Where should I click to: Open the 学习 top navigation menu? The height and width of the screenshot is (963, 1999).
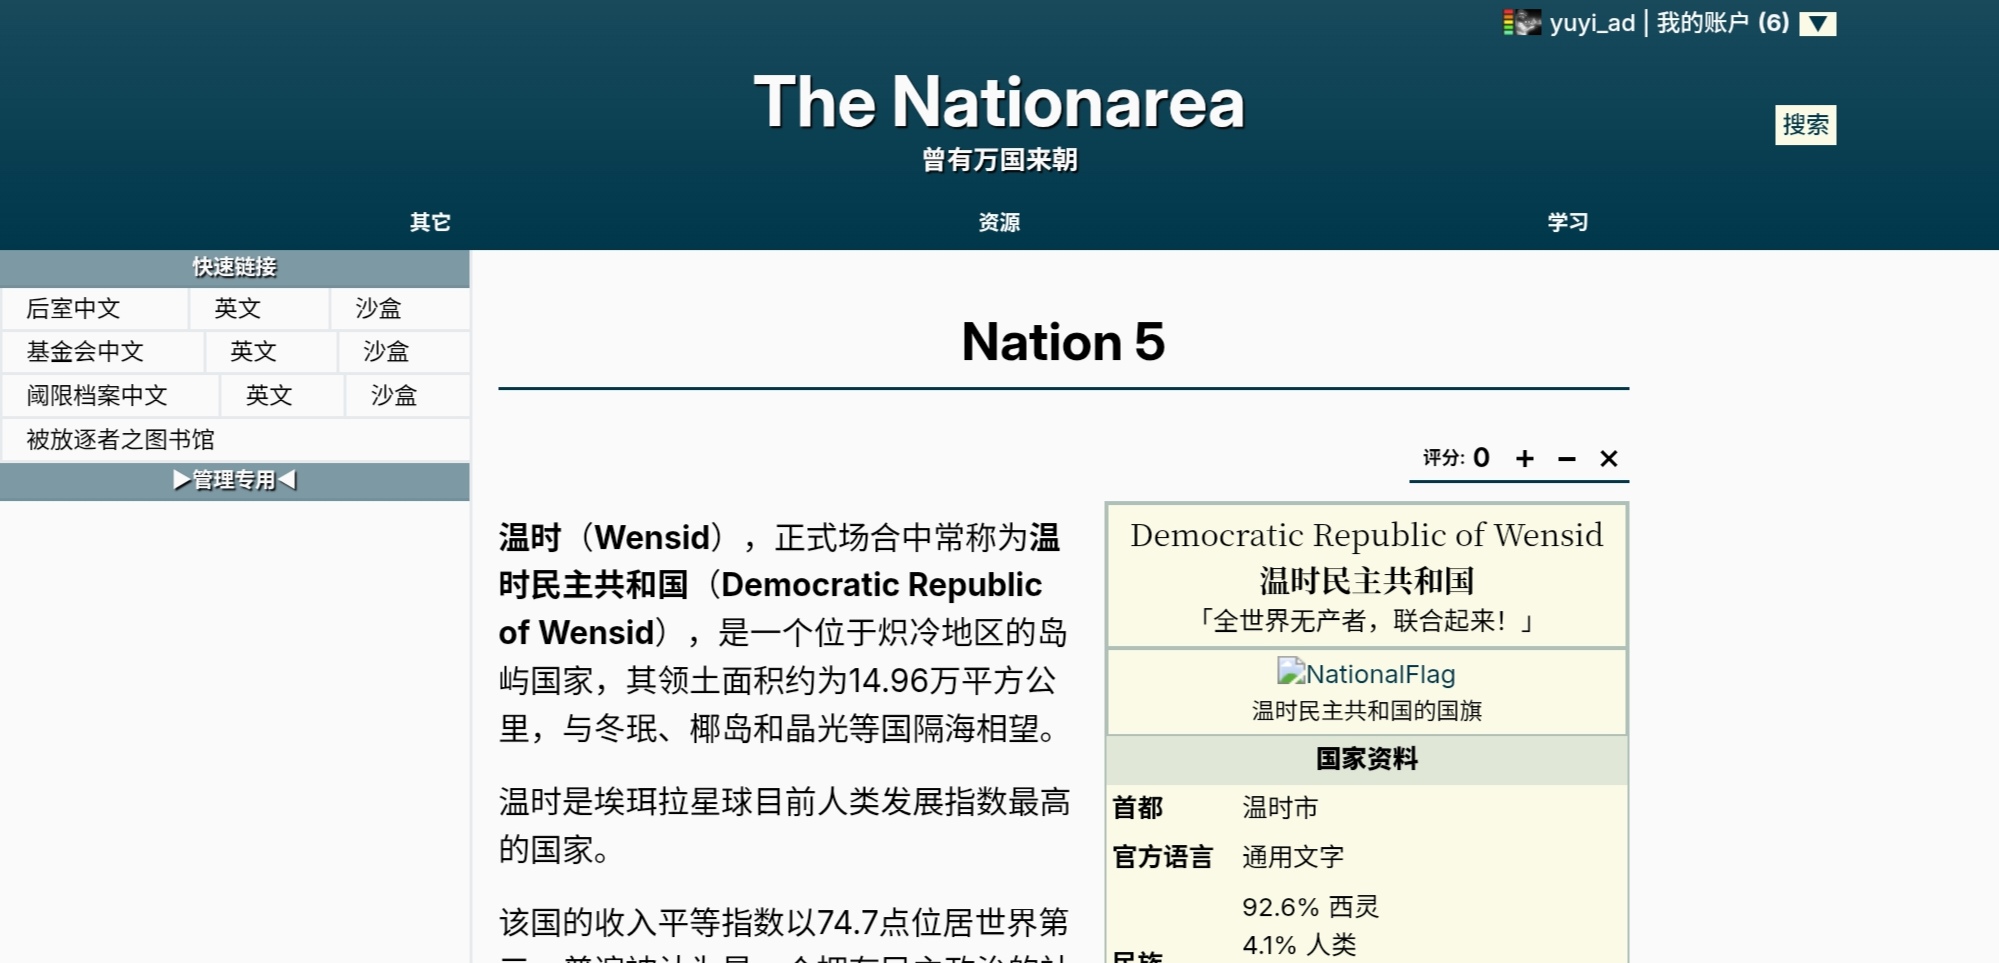click(1567, 222)
